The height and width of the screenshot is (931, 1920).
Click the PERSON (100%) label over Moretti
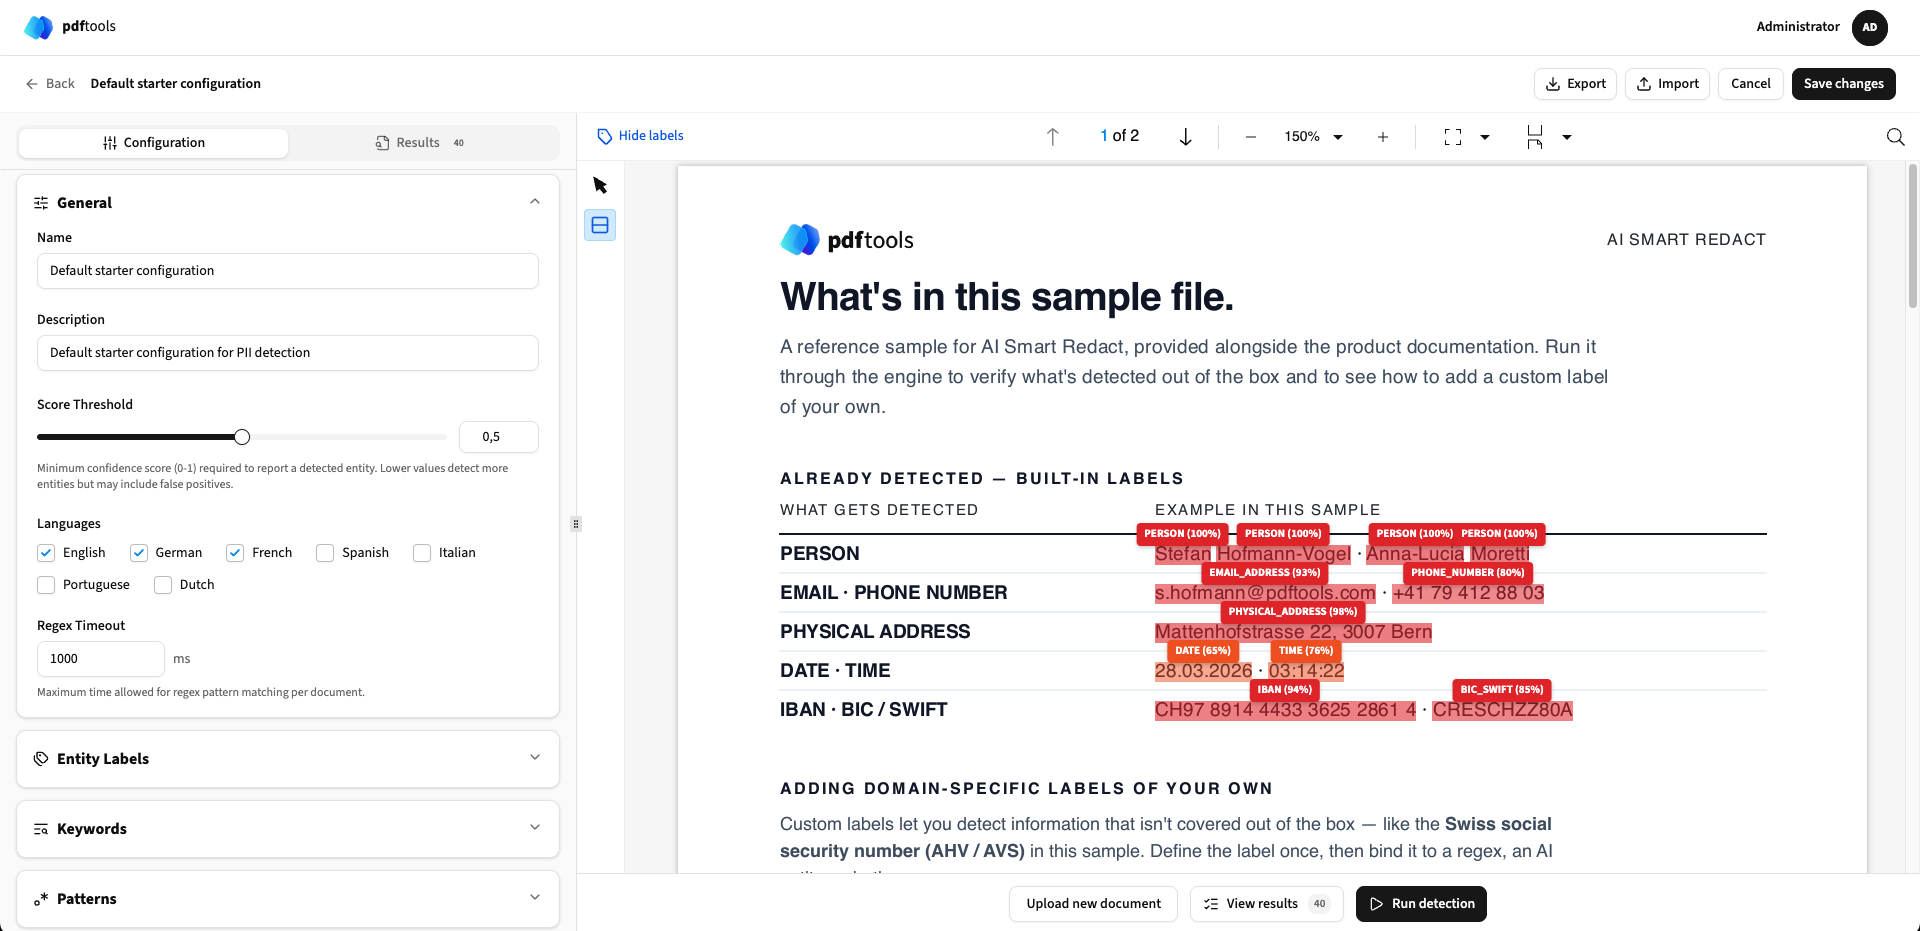1499,534
